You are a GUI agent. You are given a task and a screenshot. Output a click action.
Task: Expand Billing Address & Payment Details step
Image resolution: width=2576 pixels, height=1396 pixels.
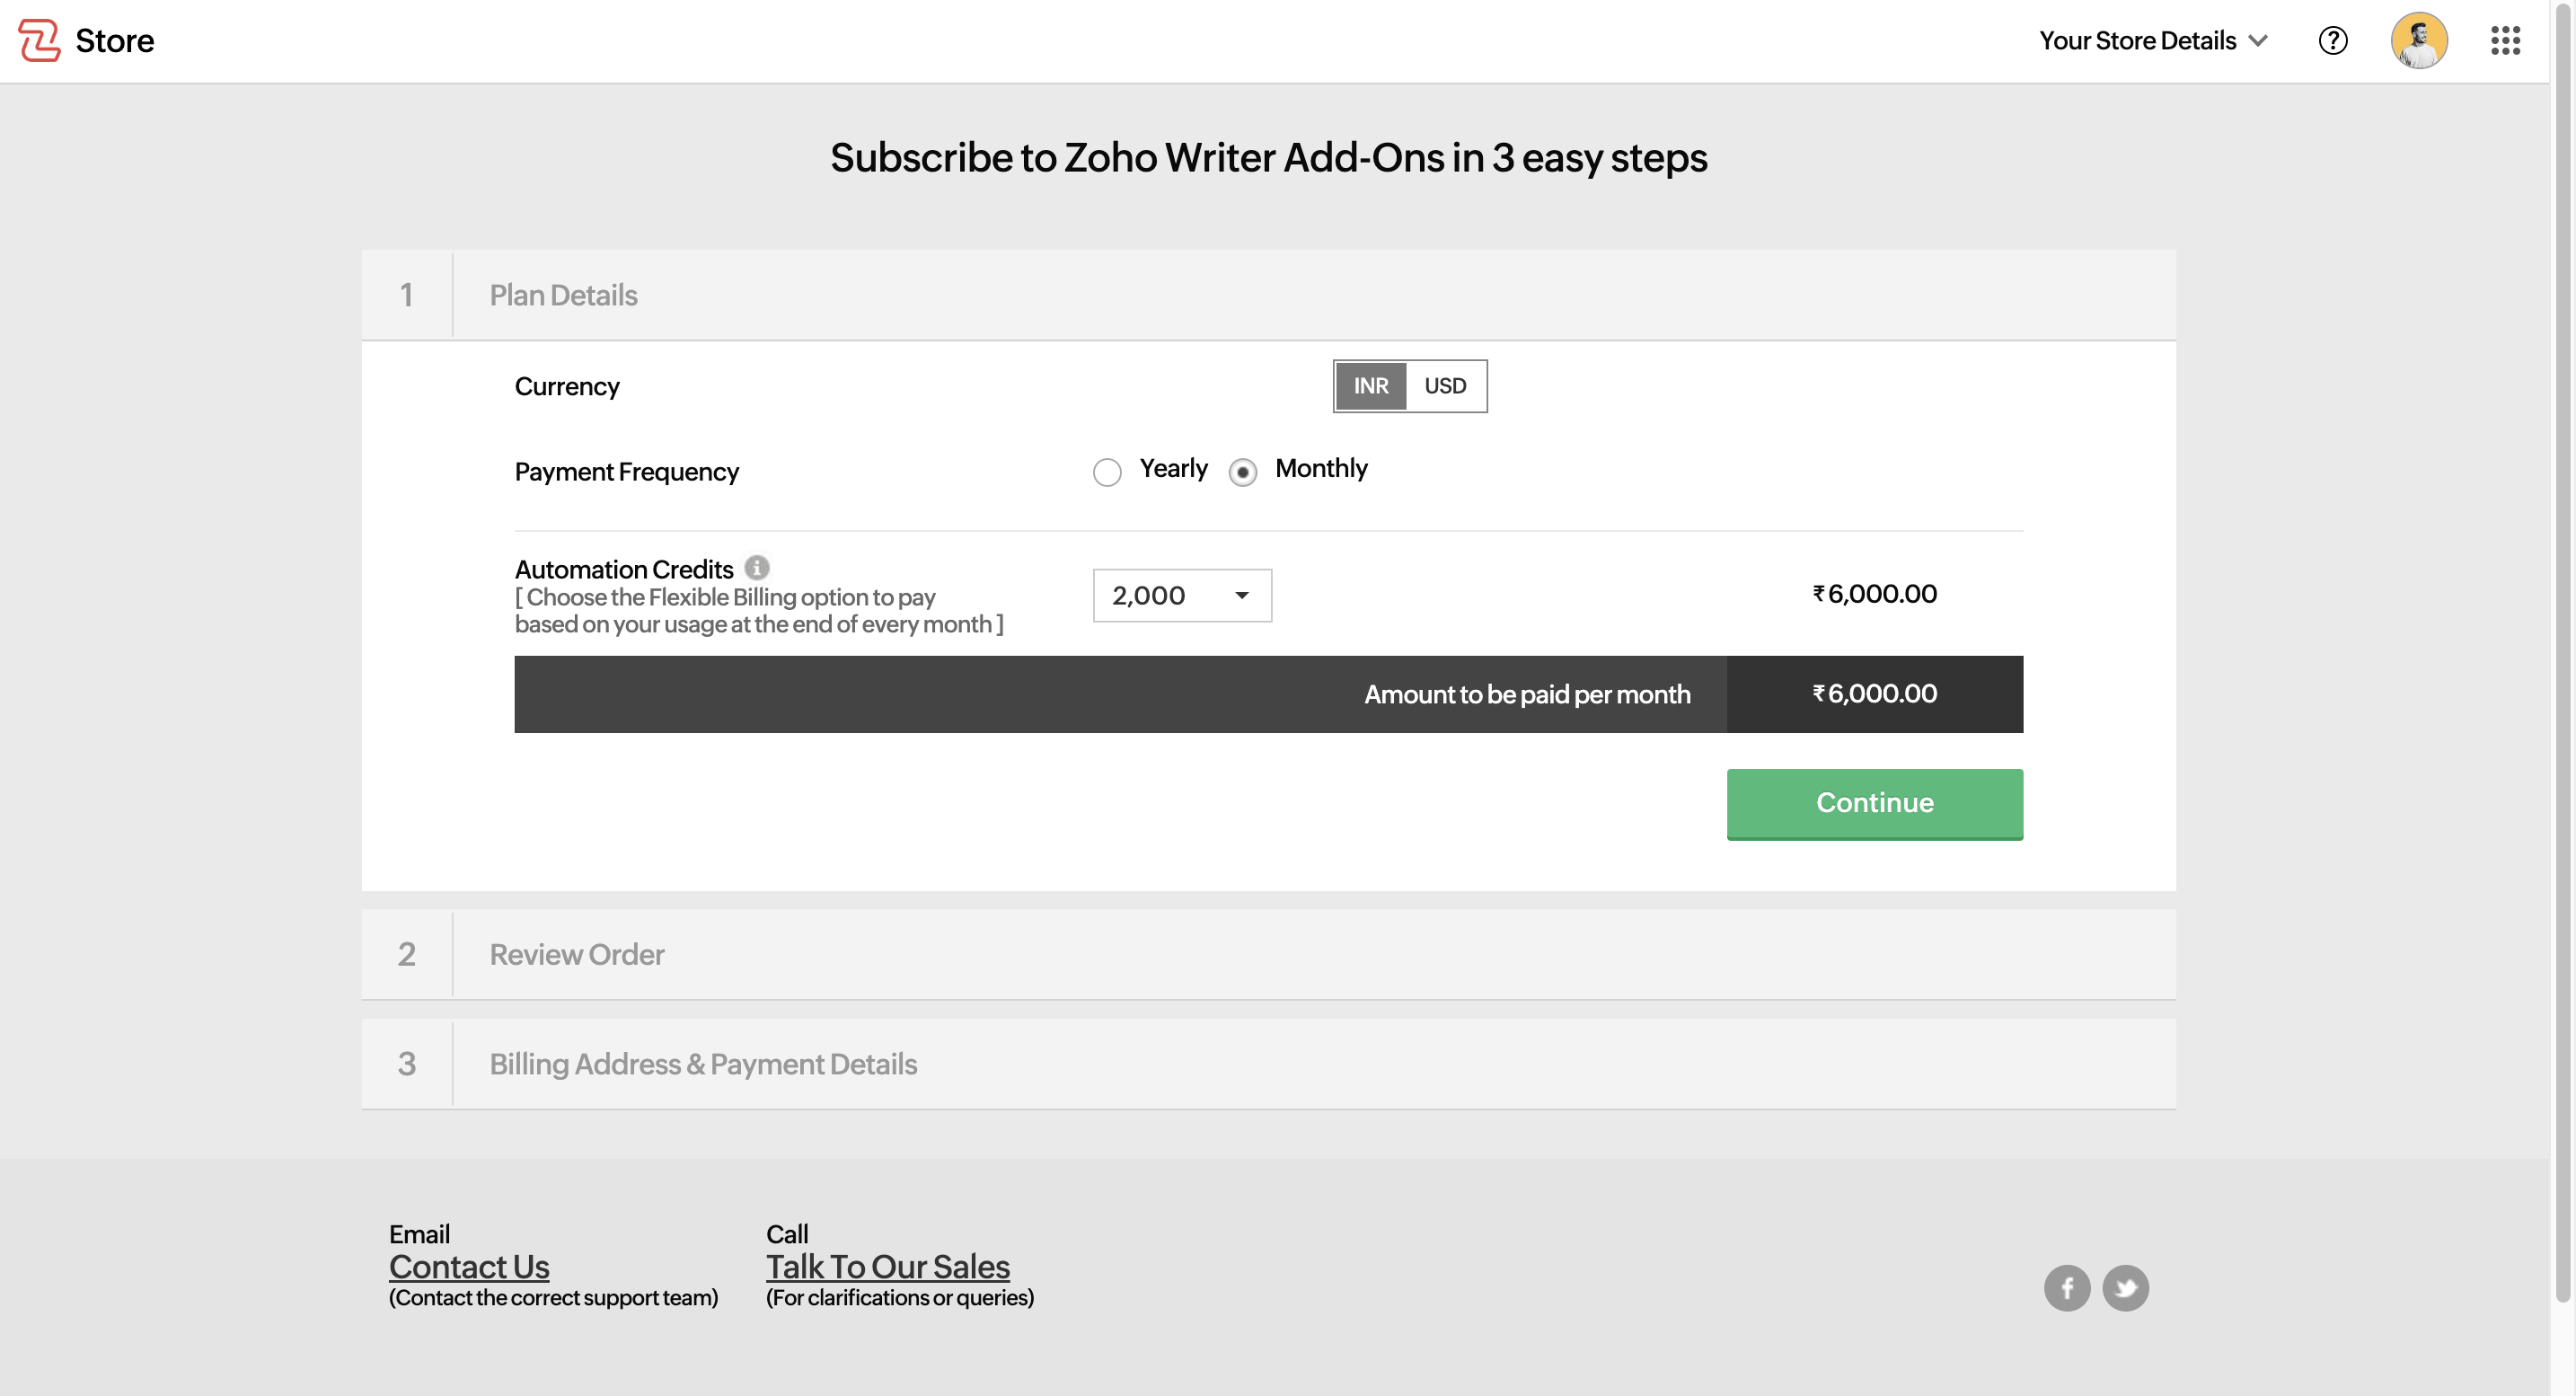pos(1268,1064)
